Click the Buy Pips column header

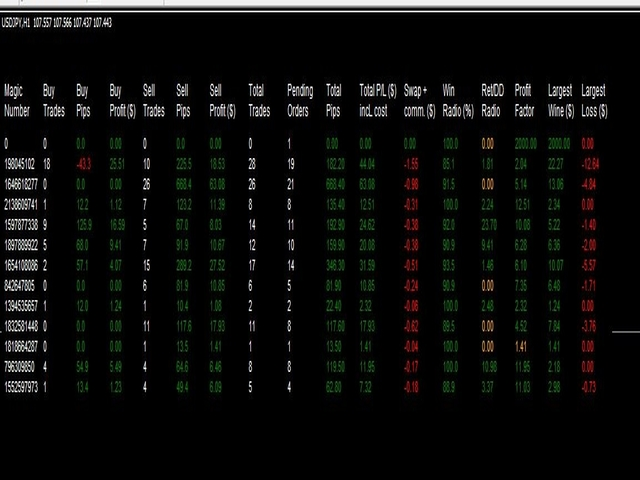coord(83,100)
